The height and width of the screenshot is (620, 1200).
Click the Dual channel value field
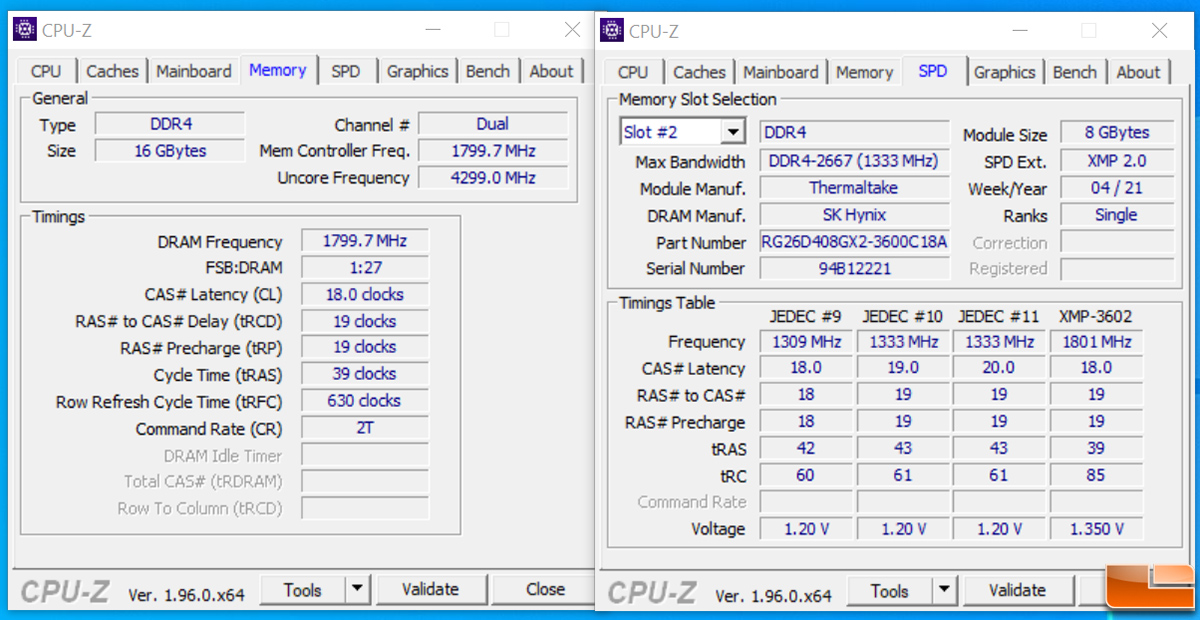point(493,124)
